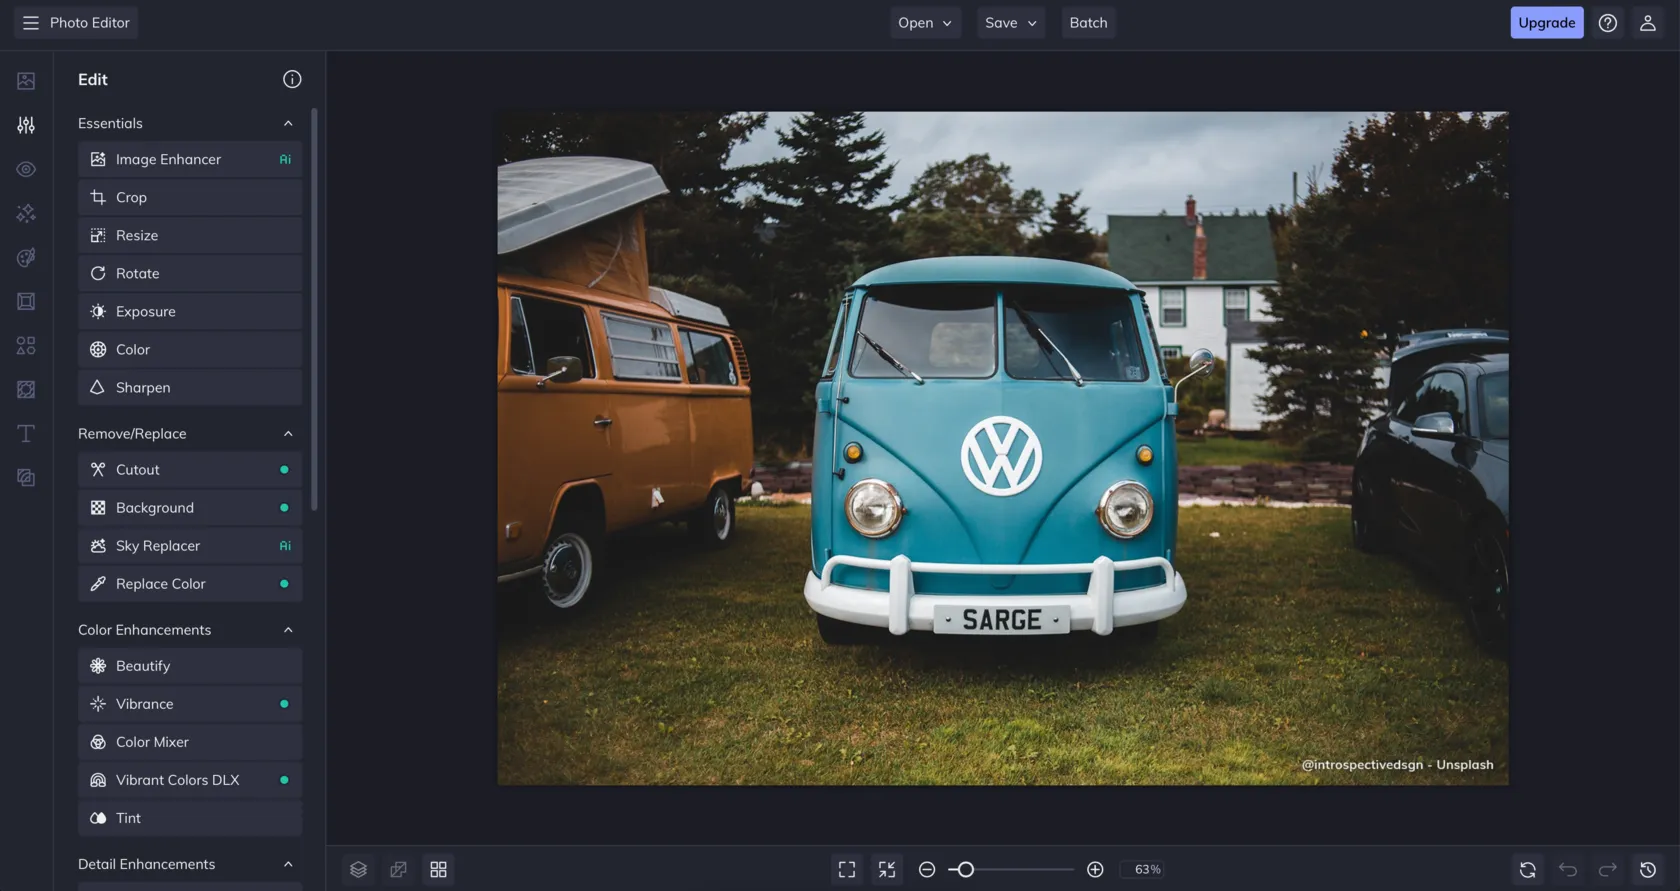Click the zoom out minus icon
Viewport: 1680px width, 891px height.
click(927, 869)
